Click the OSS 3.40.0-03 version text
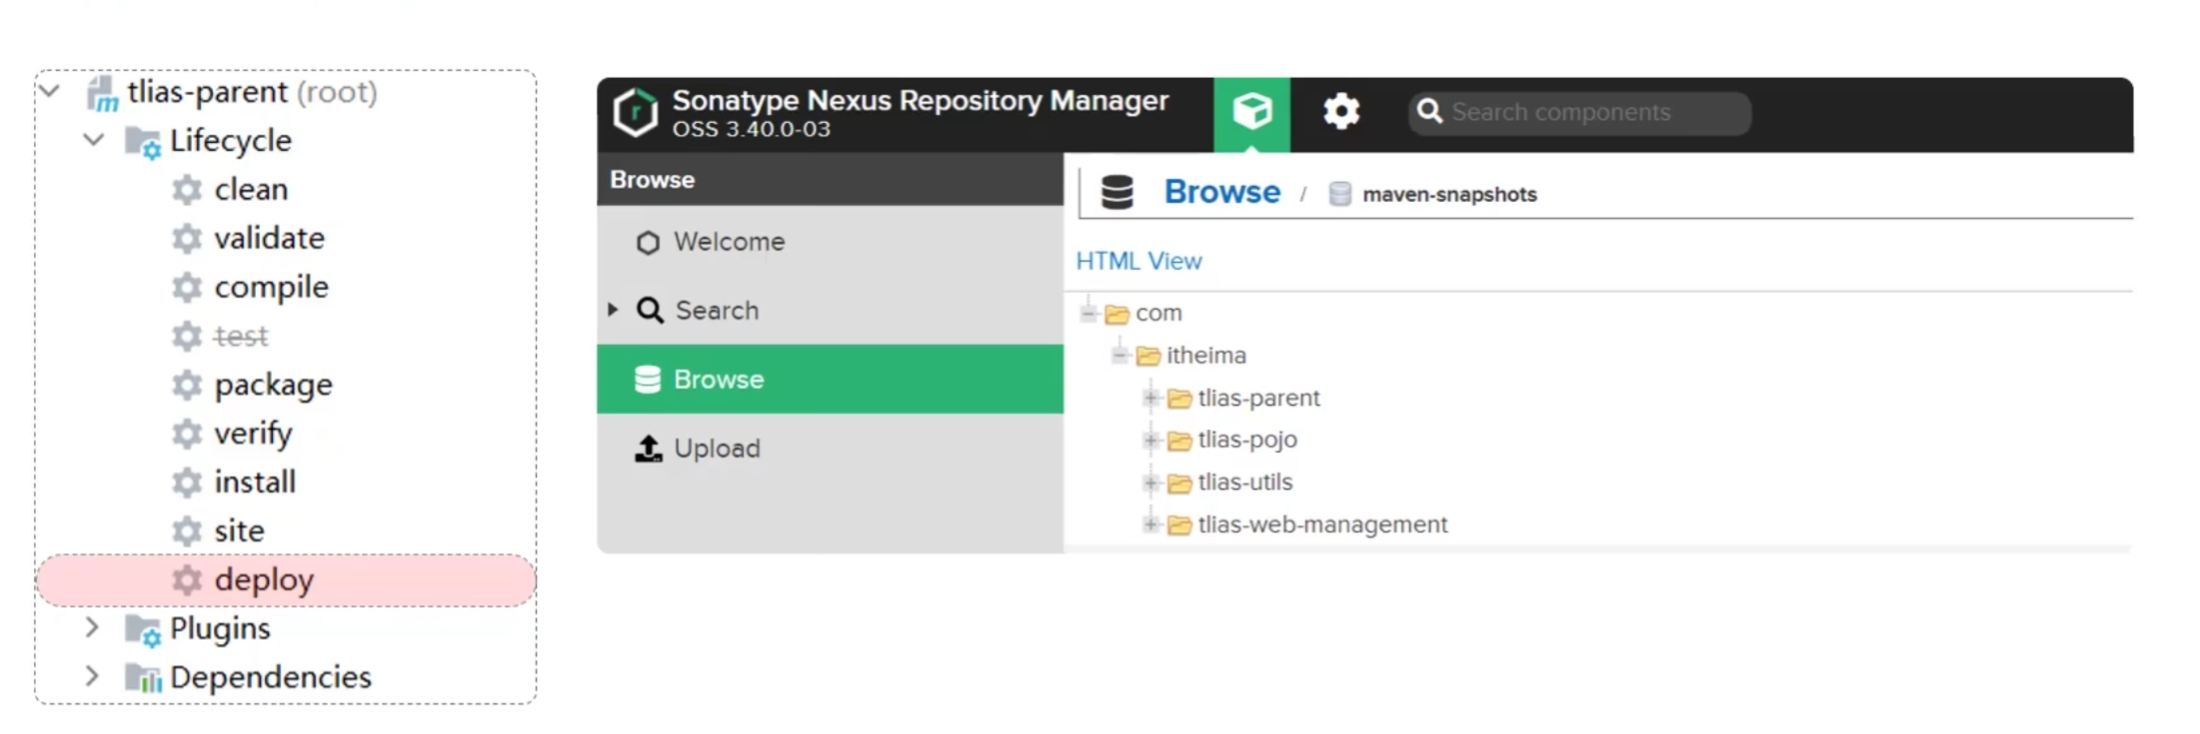Screen dimensions: 2200x734 (751, 129)
